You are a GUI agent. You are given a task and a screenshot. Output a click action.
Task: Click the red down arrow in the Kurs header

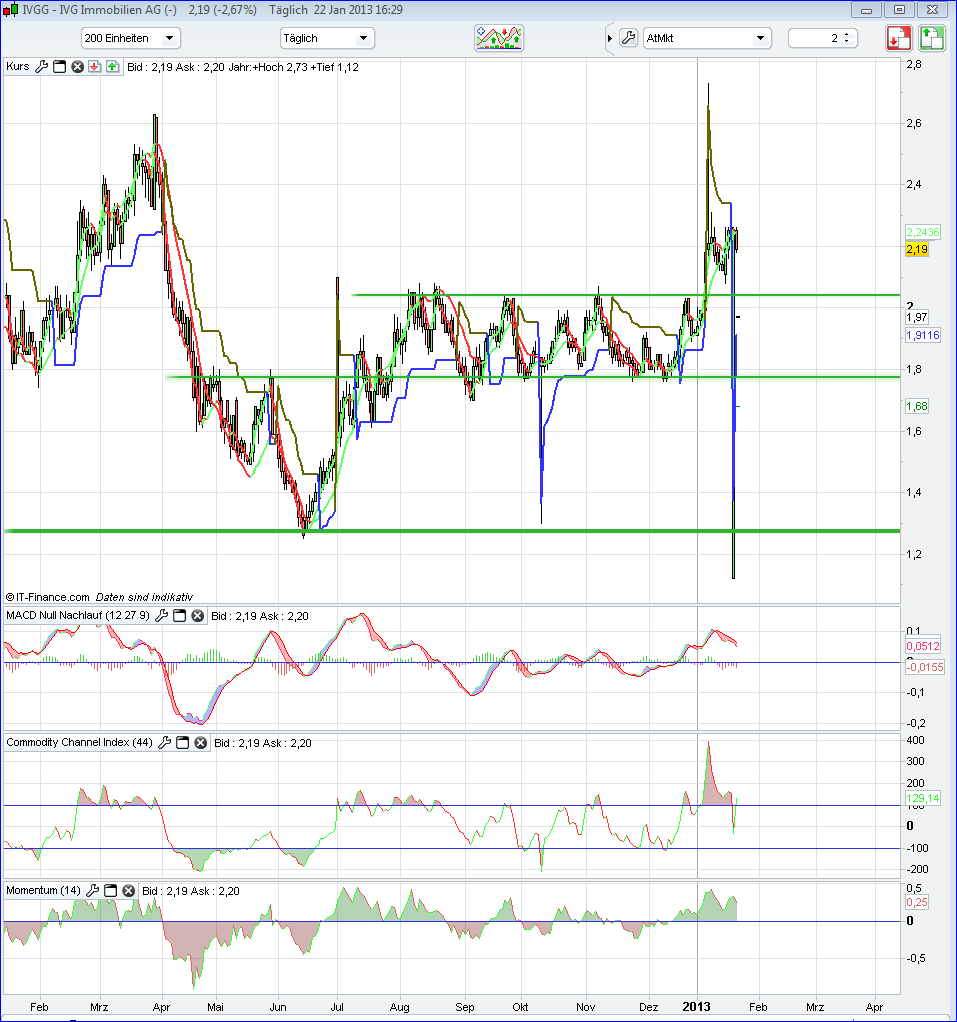click(95, 66)
